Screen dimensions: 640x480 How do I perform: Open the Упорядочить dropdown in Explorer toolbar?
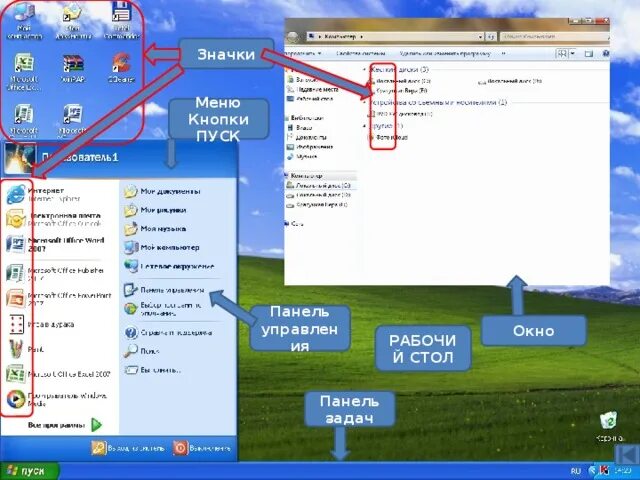pyautogui.click(x=302, y=53)
